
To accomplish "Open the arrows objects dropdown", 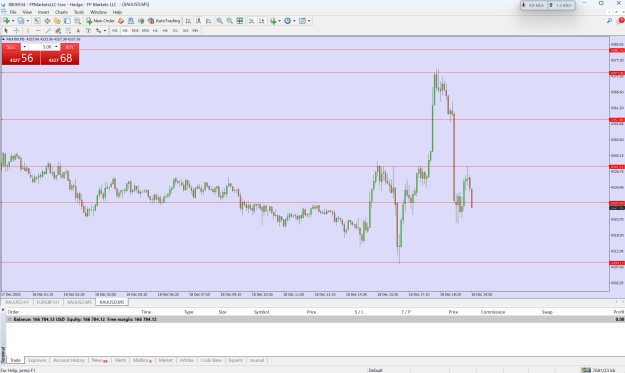I will point(105,30).
